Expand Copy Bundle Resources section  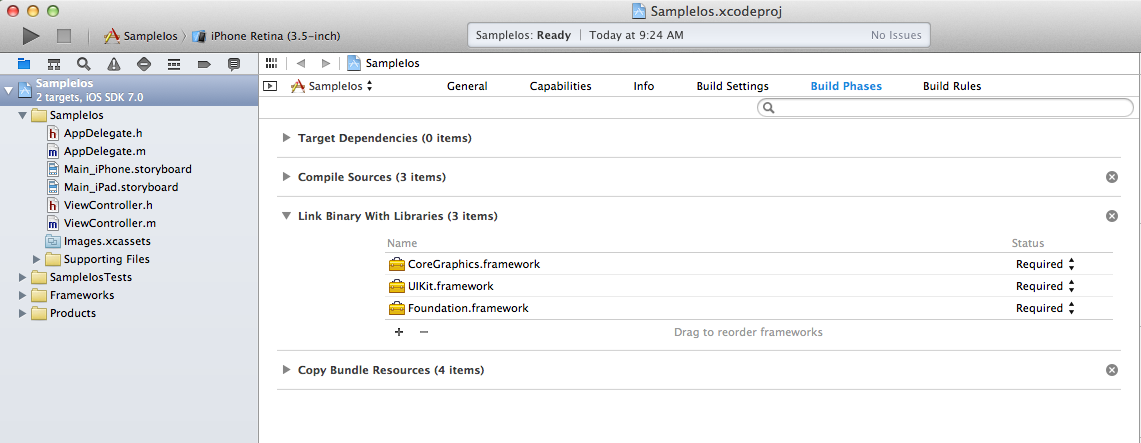[x=286, y=370]
